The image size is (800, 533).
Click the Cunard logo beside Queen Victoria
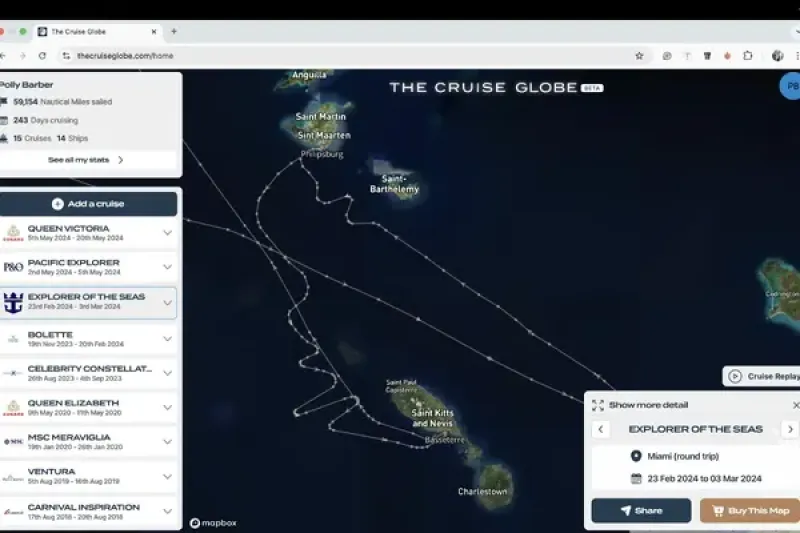pos(13,233)
